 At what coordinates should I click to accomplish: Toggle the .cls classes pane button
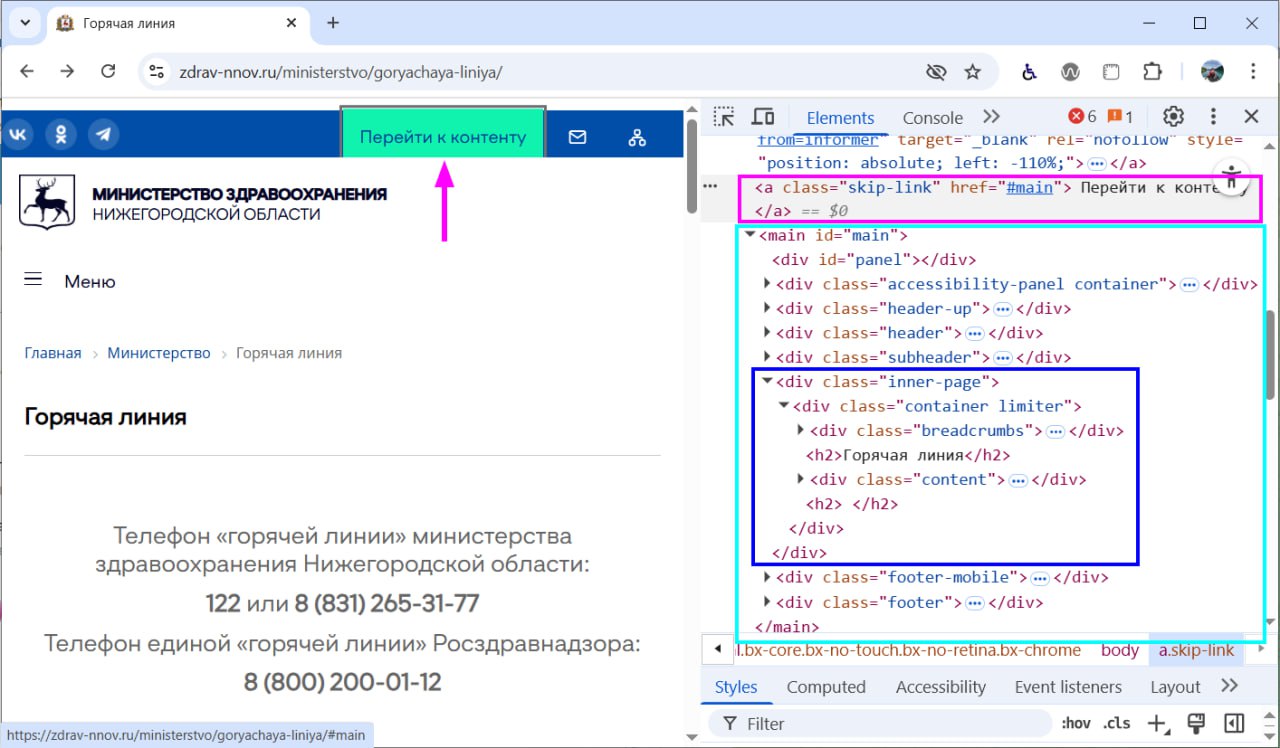[x=1116, y=724]
